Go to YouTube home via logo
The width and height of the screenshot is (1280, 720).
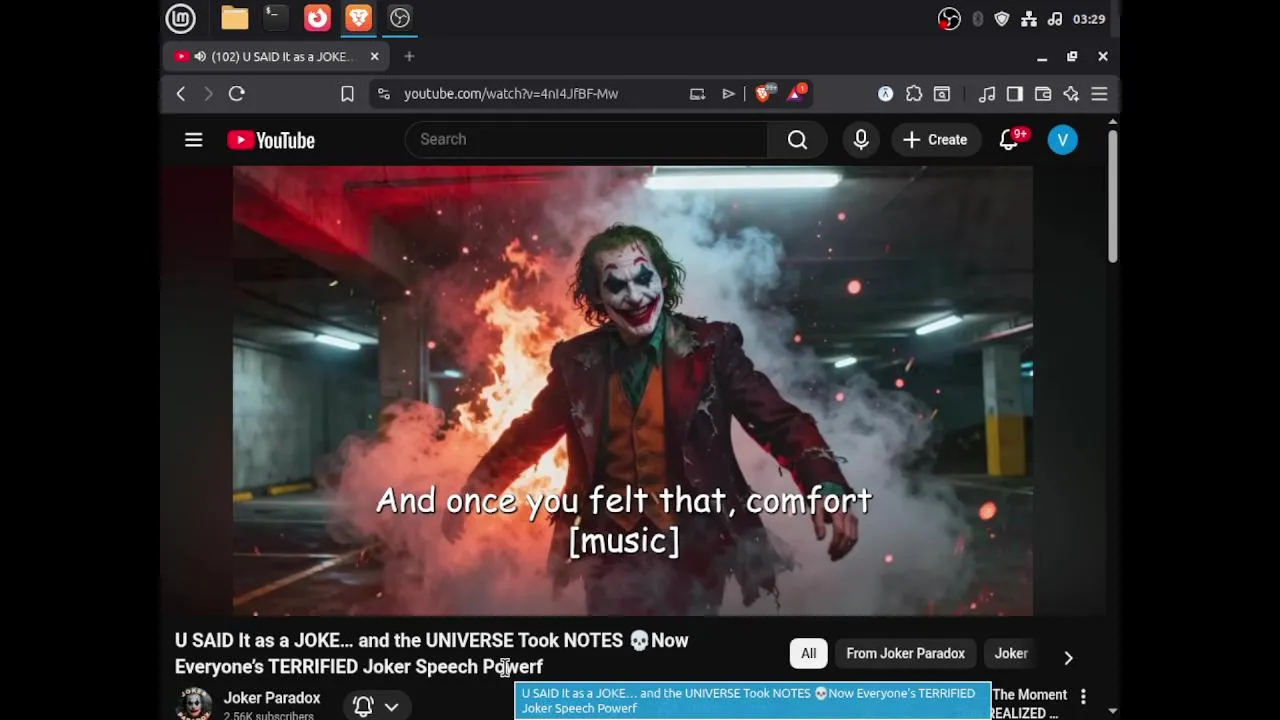pyautogui.click(x=271, y=140)
